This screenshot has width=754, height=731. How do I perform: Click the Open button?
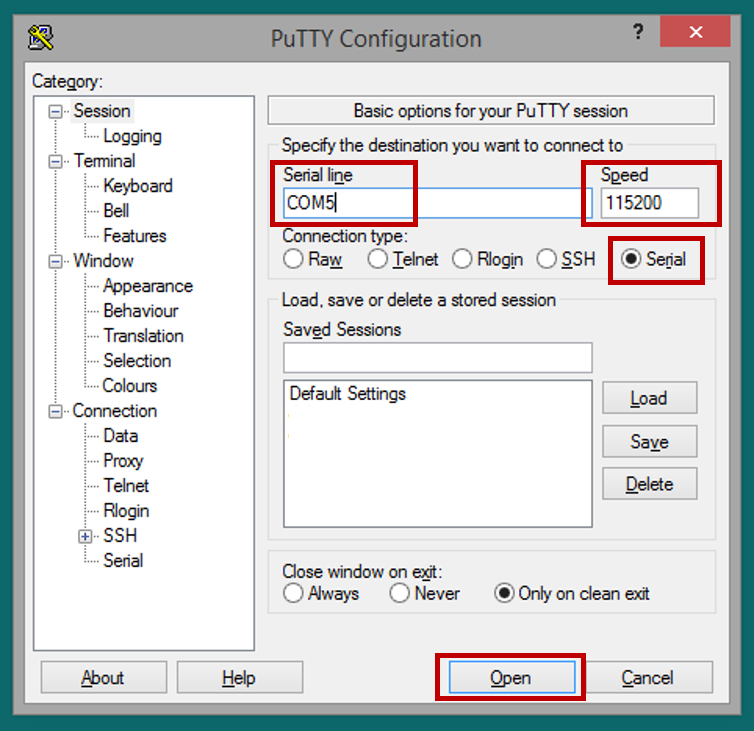512,677
